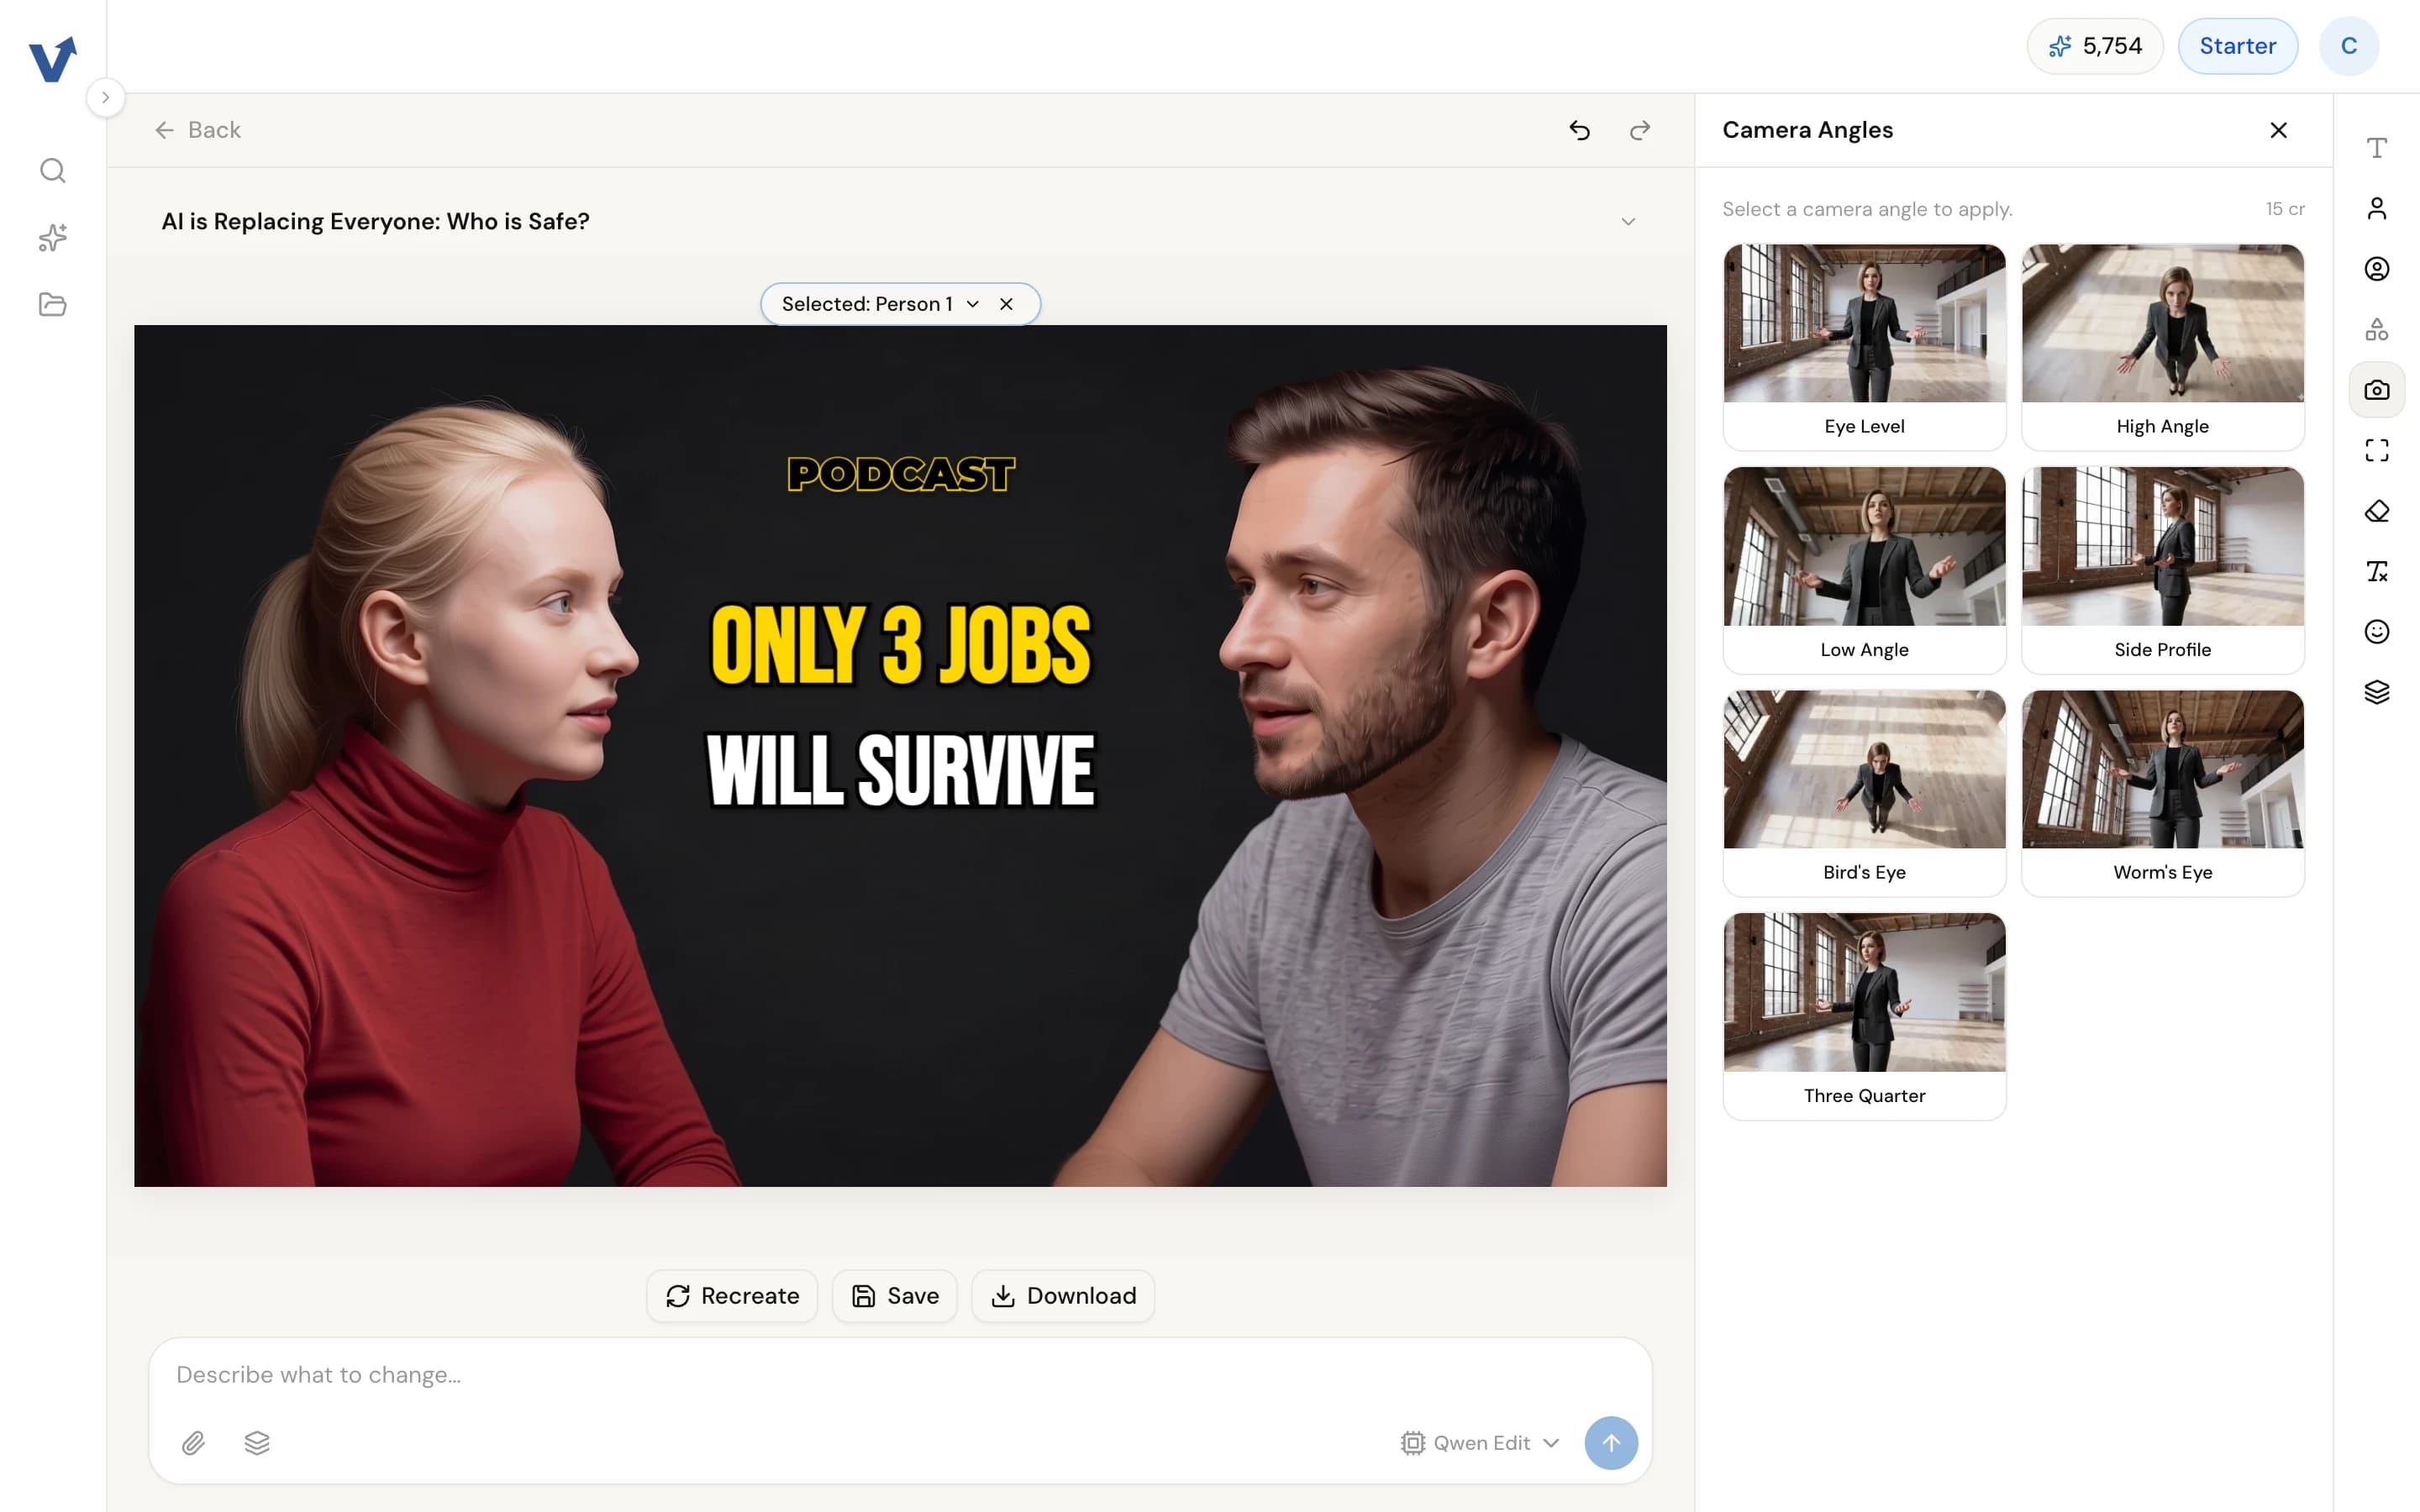Undo the last edit
This screenshot has height=1512, width=2420.
[x=1579, y=130]
